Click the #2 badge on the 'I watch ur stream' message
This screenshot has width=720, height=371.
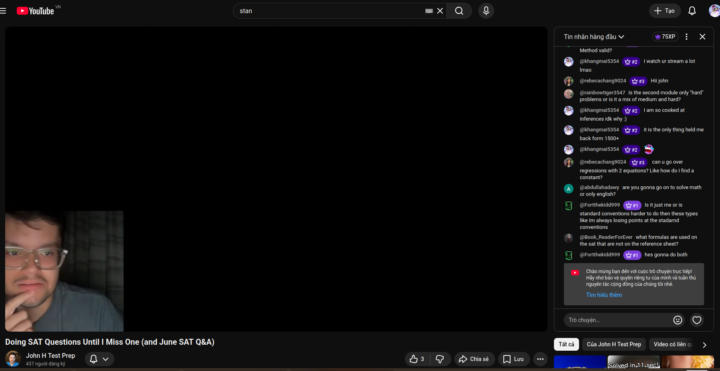point(631,62)
